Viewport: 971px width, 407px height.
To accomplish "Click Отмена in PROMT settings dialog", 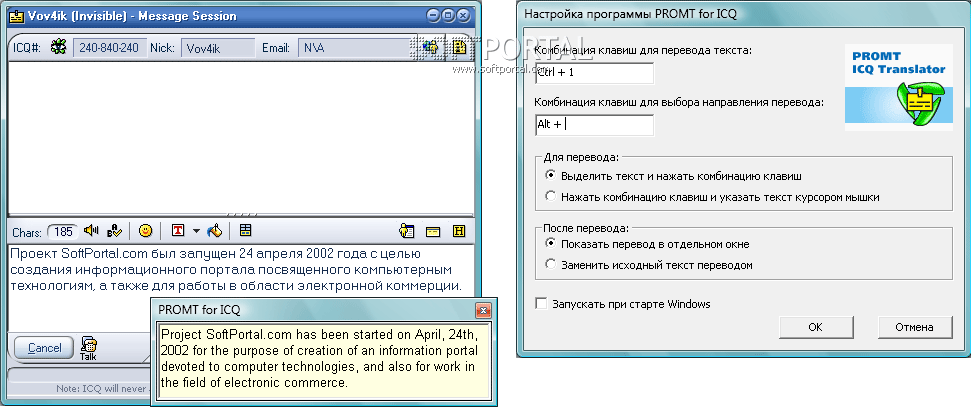I will pos(915,326).
